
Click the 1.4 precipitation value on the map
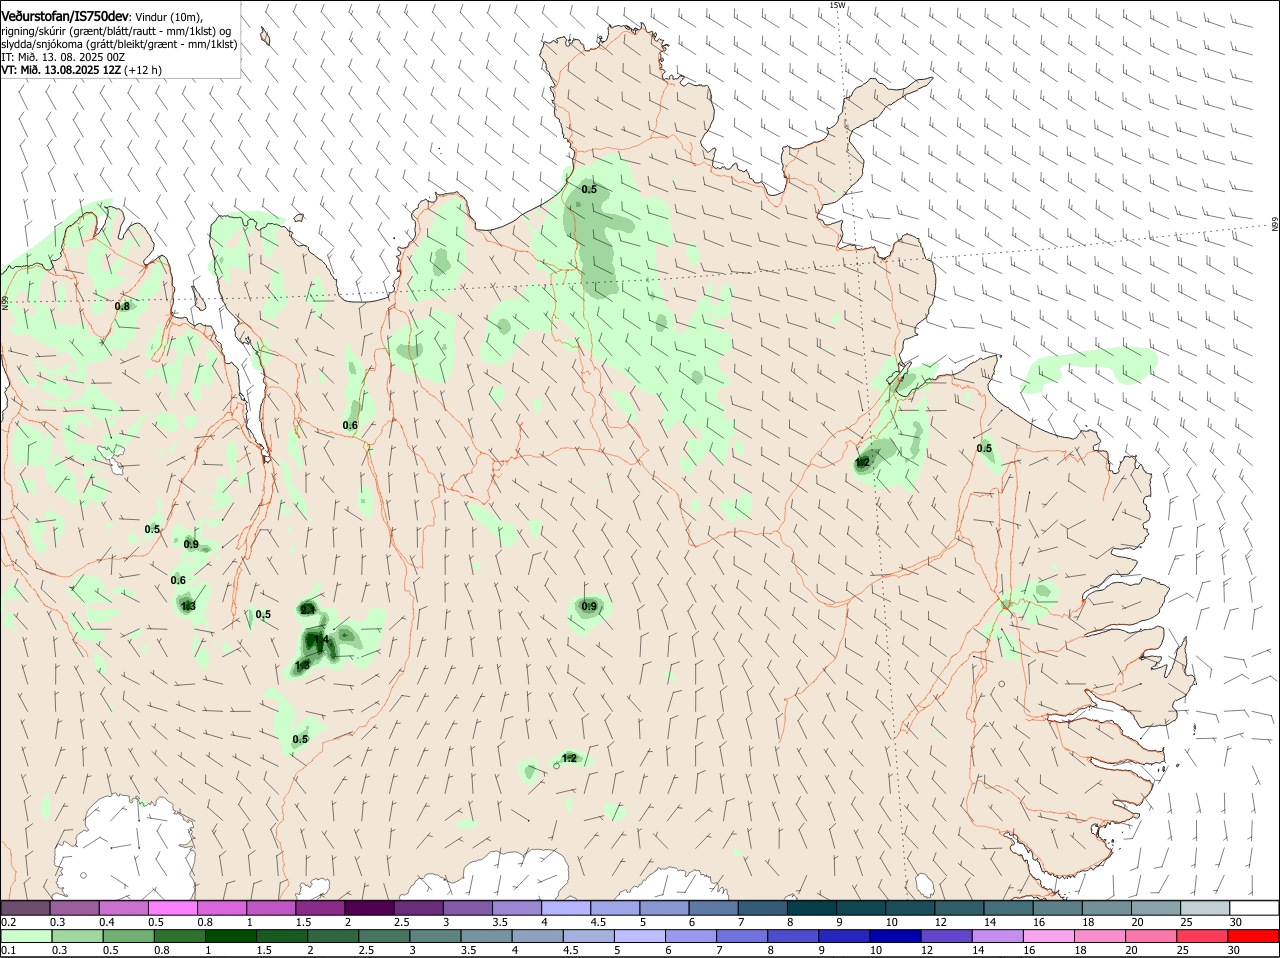pyautogui.click(x=321, y=639)
